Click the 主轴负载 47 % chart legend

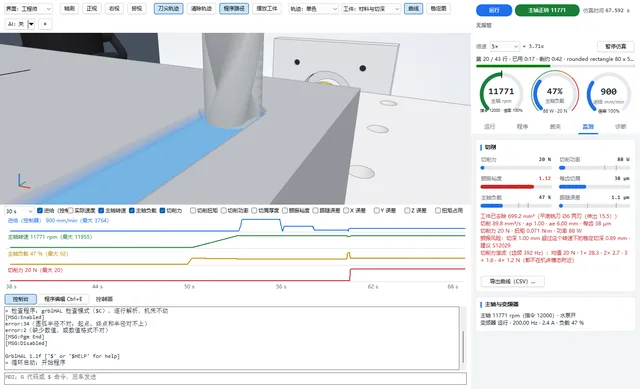click(38, 253)
